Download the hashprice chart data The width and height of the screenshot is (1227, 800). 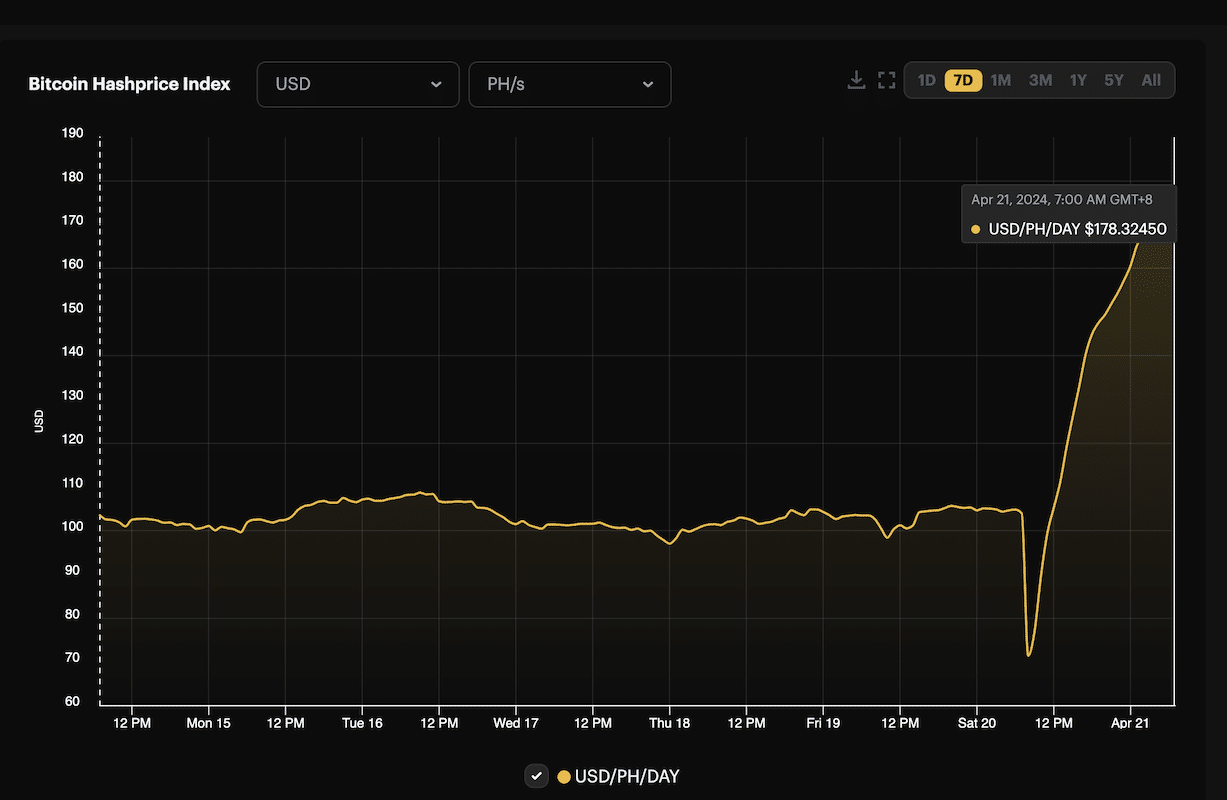[x=856, y=80]
